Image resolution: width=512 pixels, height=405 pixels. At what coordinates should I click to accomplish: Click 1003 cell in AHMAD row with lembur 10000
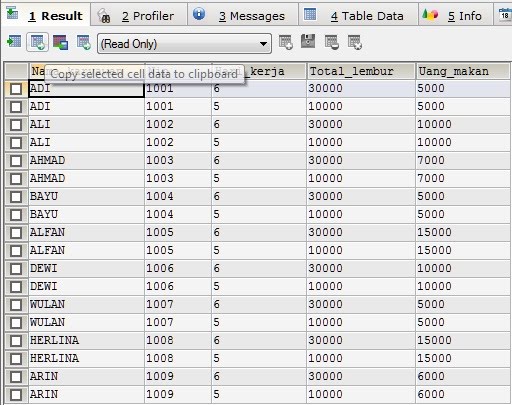click(x=178, y=178)
